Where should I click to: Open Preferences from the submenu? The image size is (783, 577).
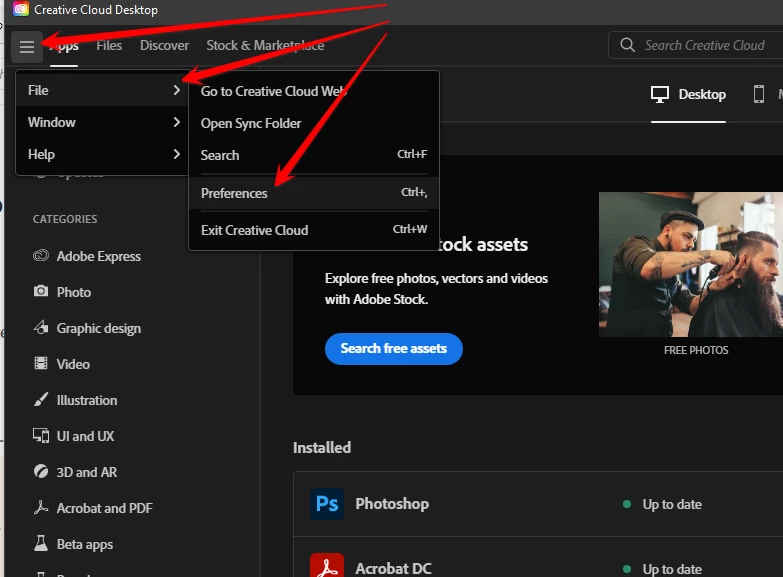click(x=314, y=193)
